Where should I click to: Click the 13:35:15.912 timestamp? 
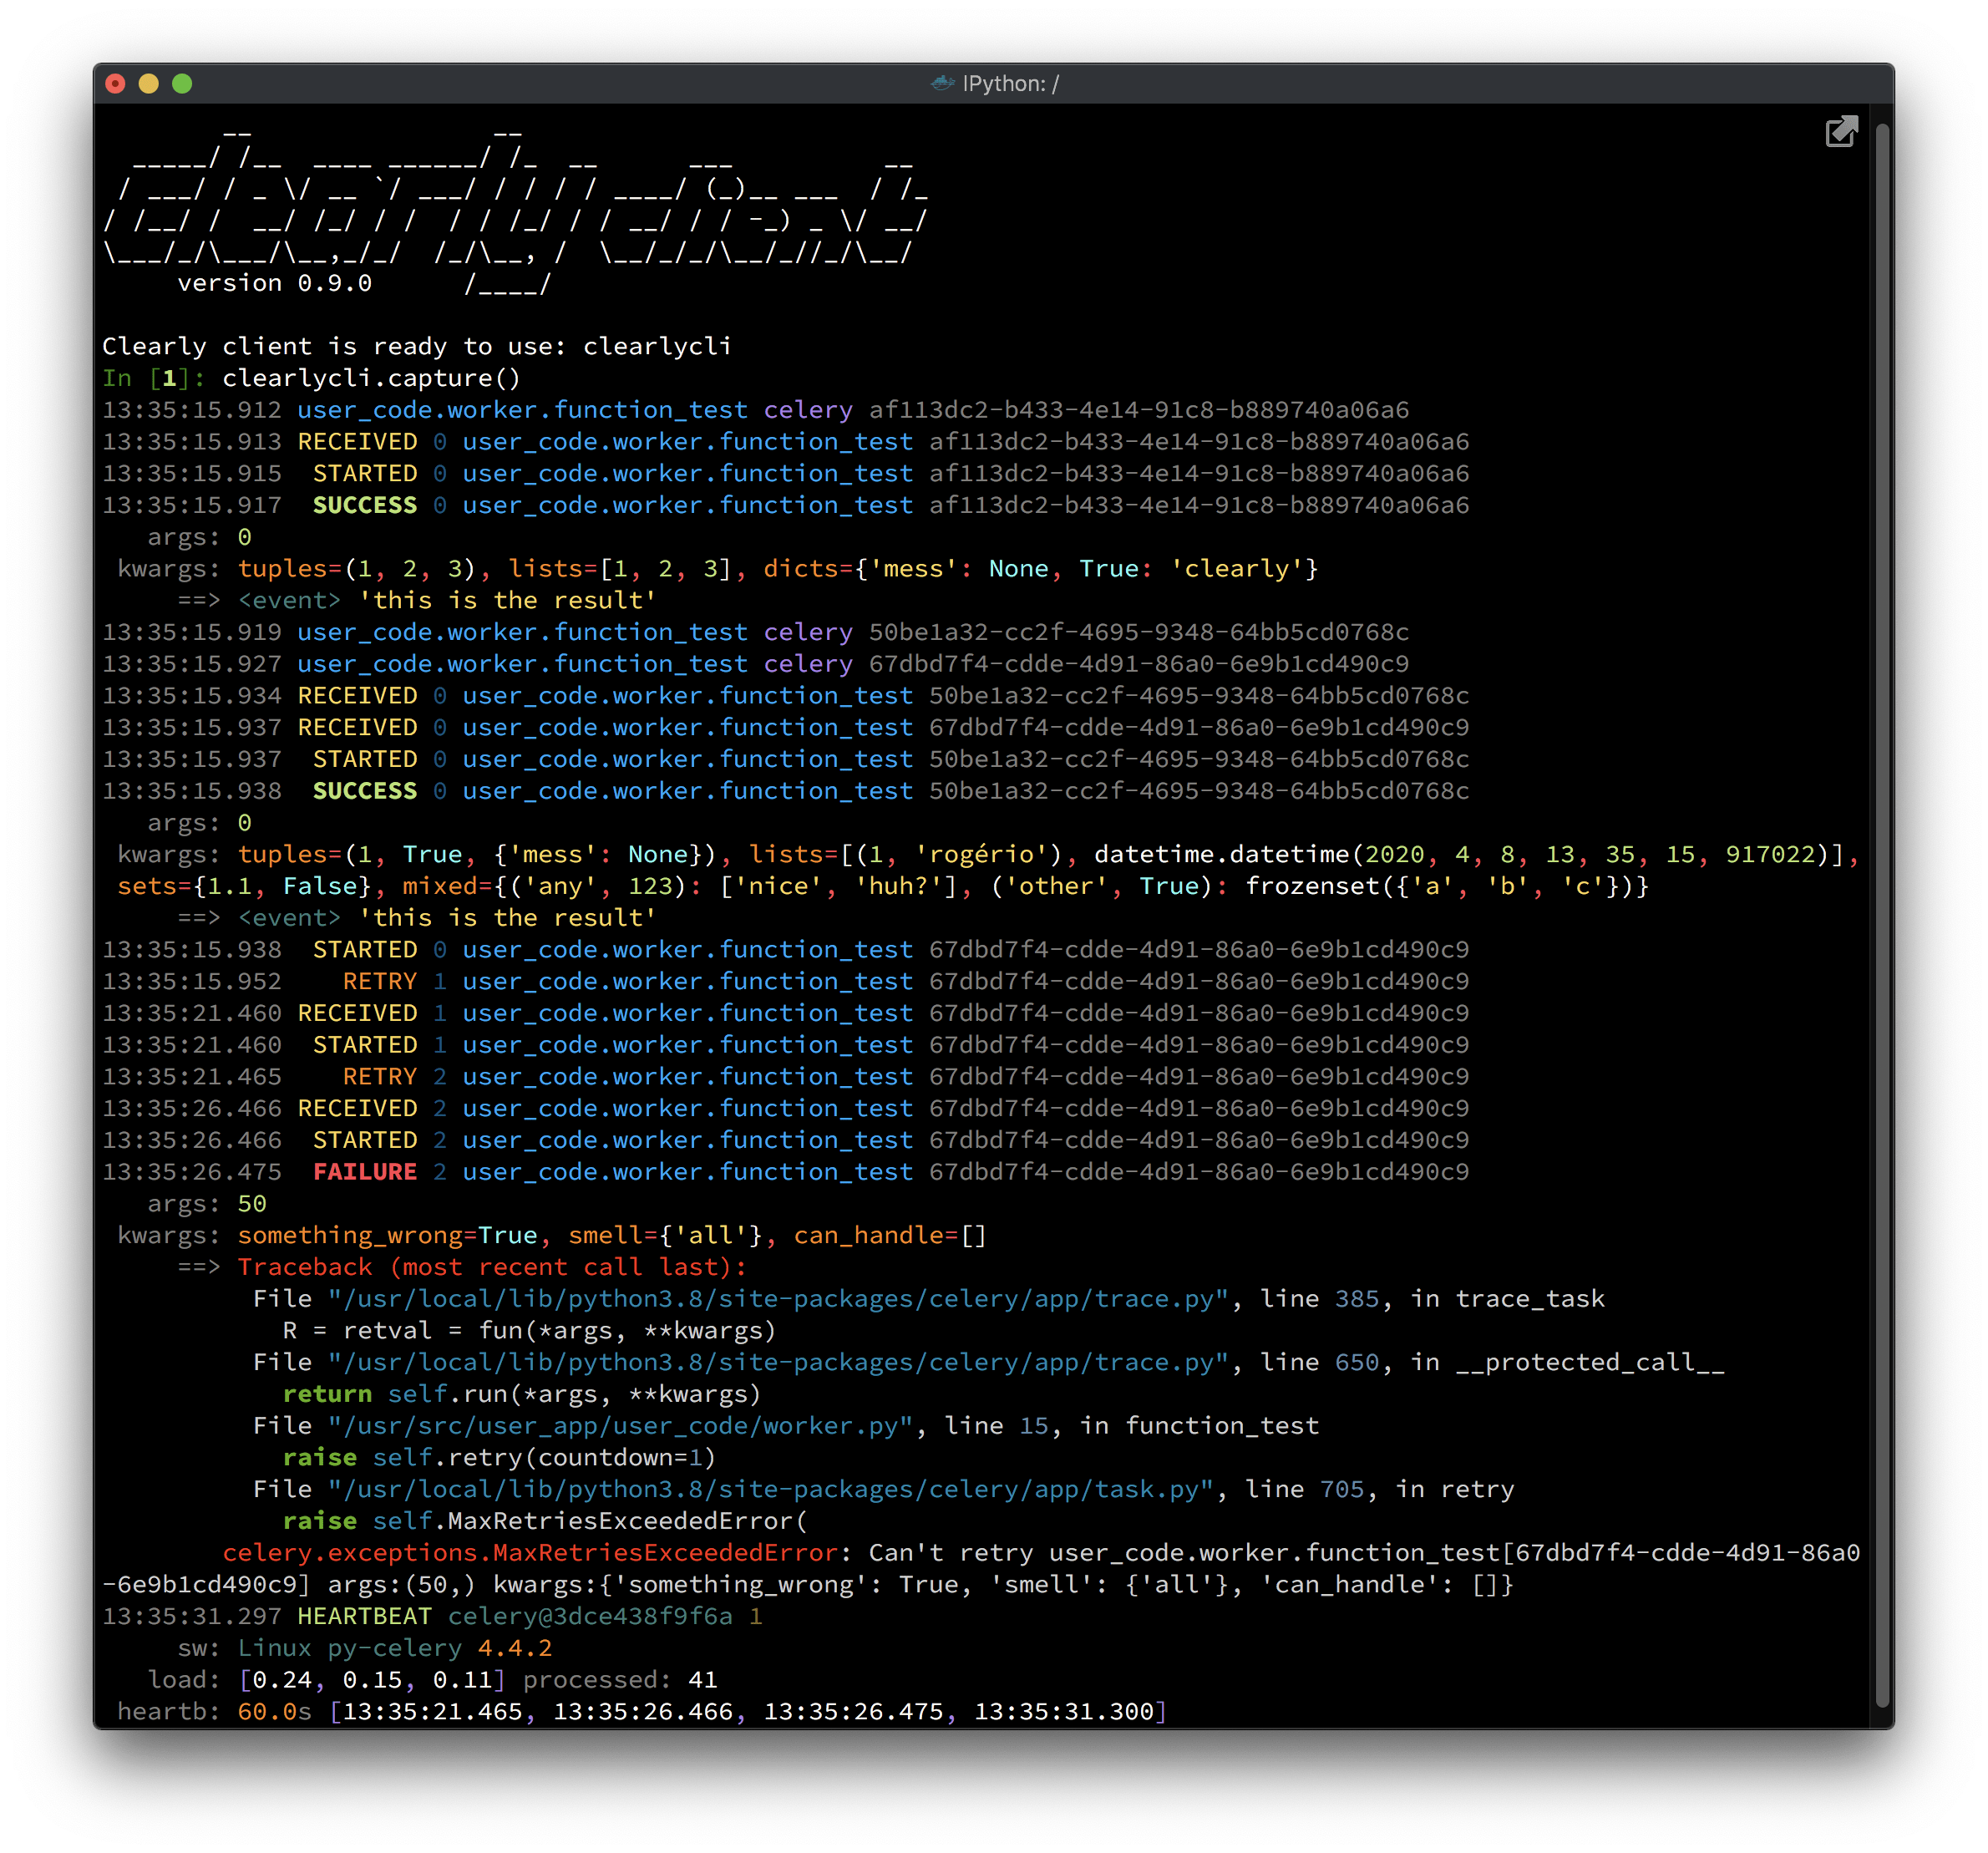(x=192, y=410)
